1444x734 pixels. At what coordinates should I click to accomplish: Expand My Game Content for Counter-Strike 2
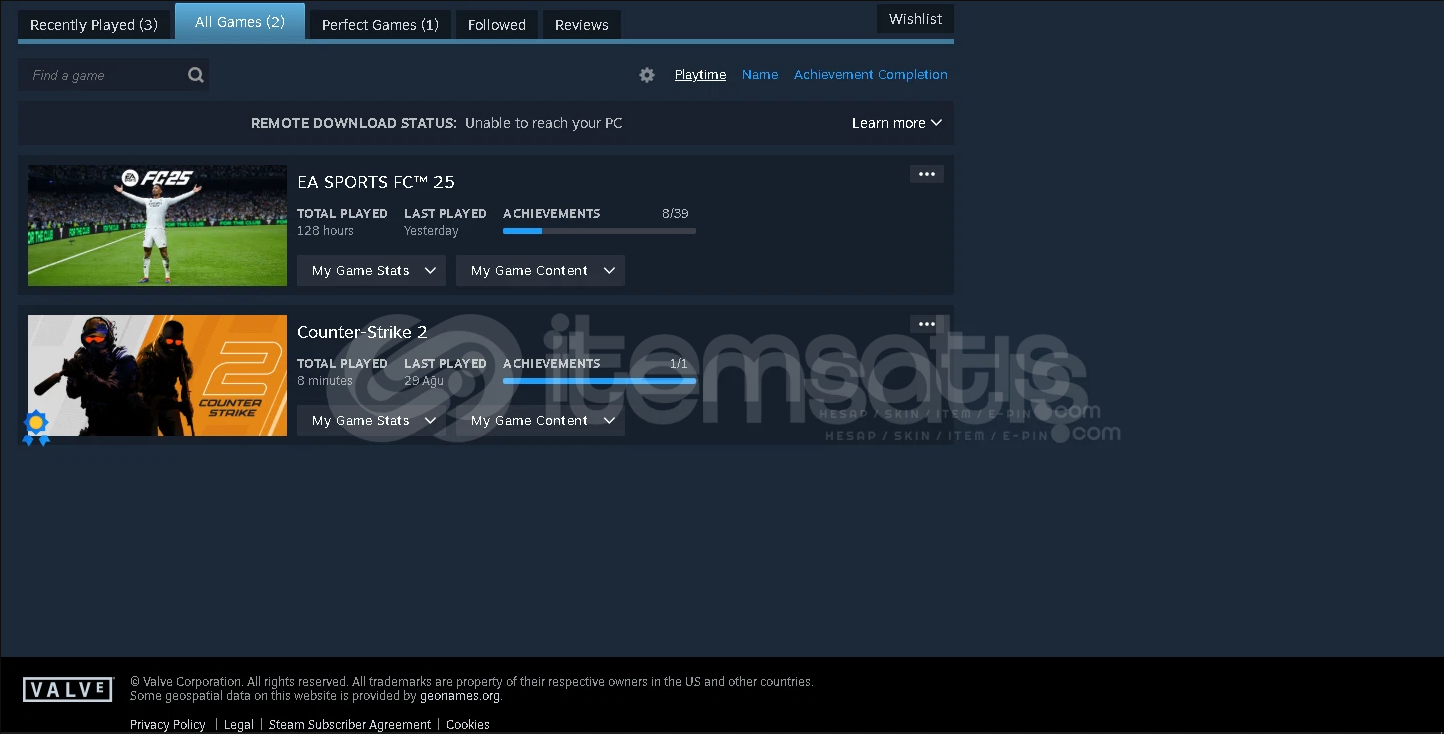pos(540,420)
